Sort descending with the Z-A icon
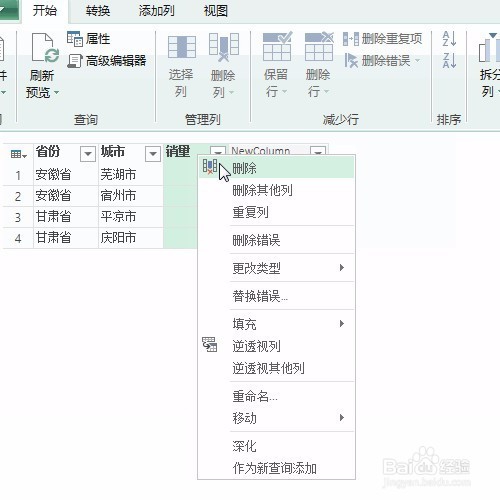This screenshot has height=500, width=500. click(x=449, y=61)
